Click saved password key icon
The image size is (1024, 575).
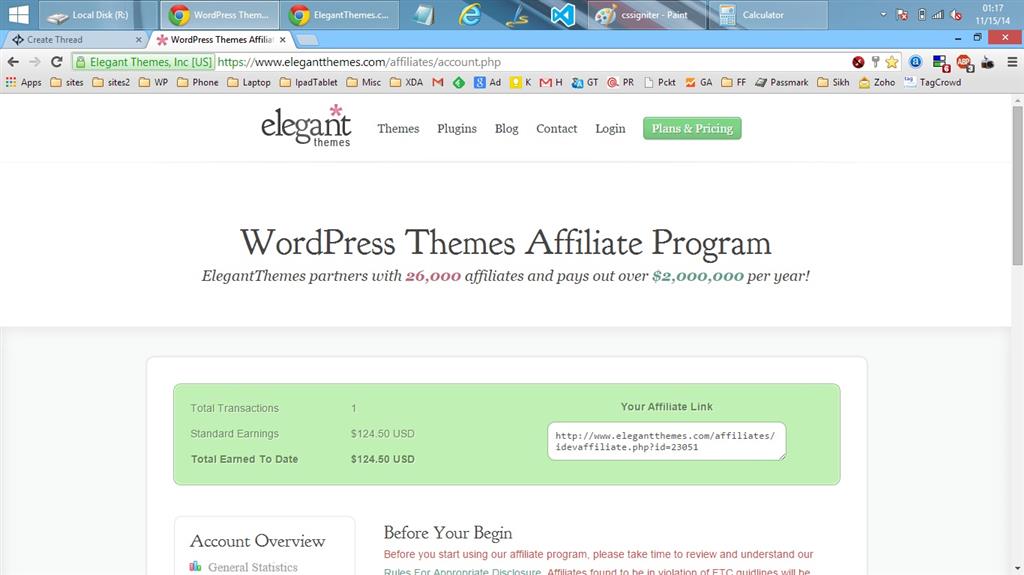875,62
